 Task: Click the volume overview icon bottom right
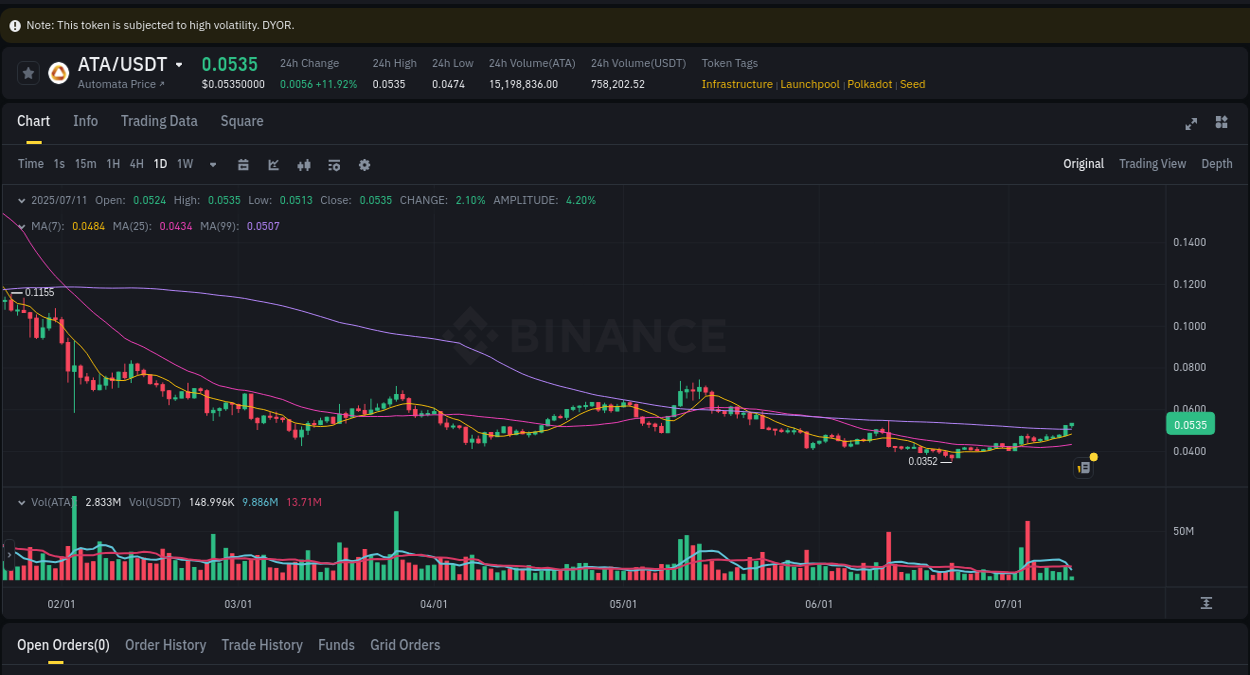1207,604
